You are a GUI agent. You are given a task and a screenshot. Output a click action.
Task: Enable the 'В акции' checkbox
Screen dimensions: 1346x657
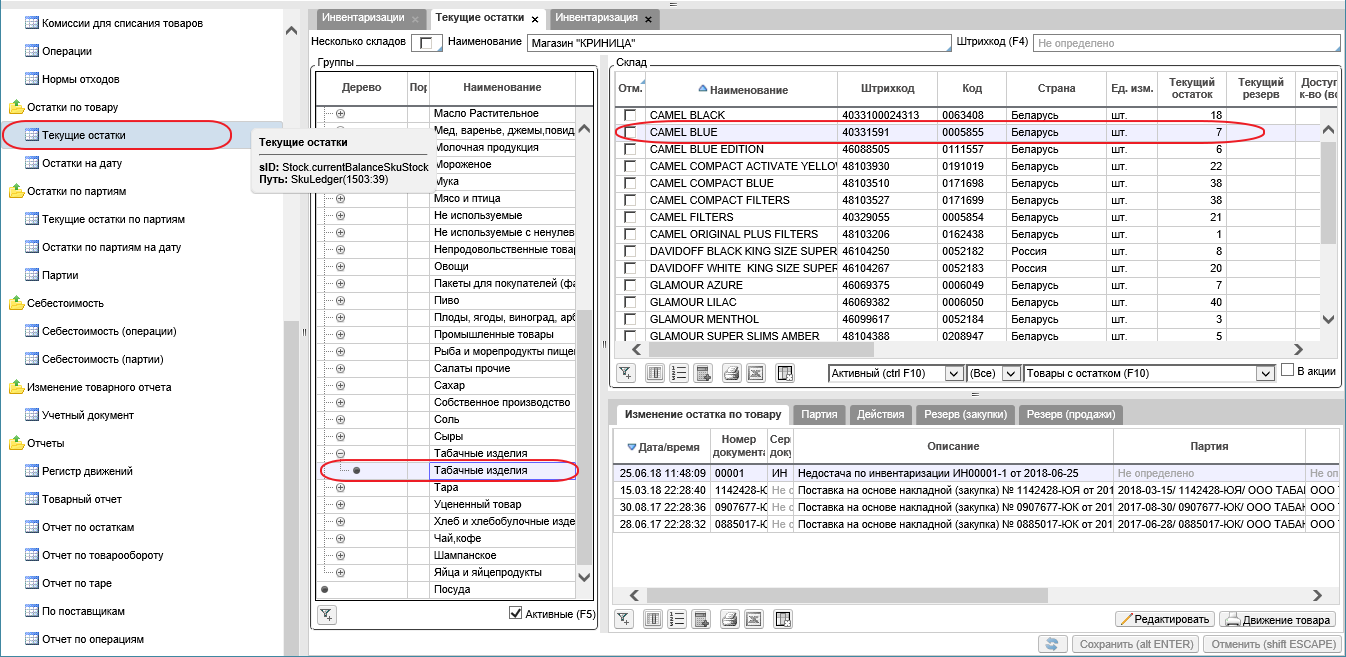[1288, 371]
